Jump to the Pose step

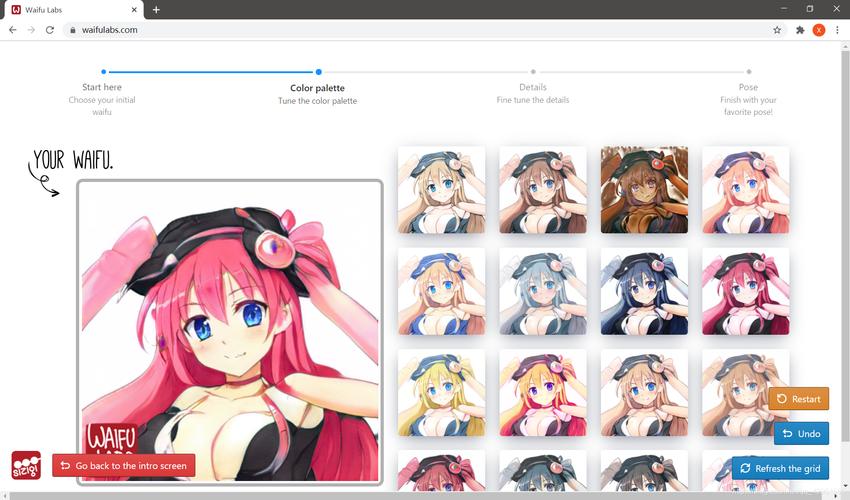tap(748, 99)
